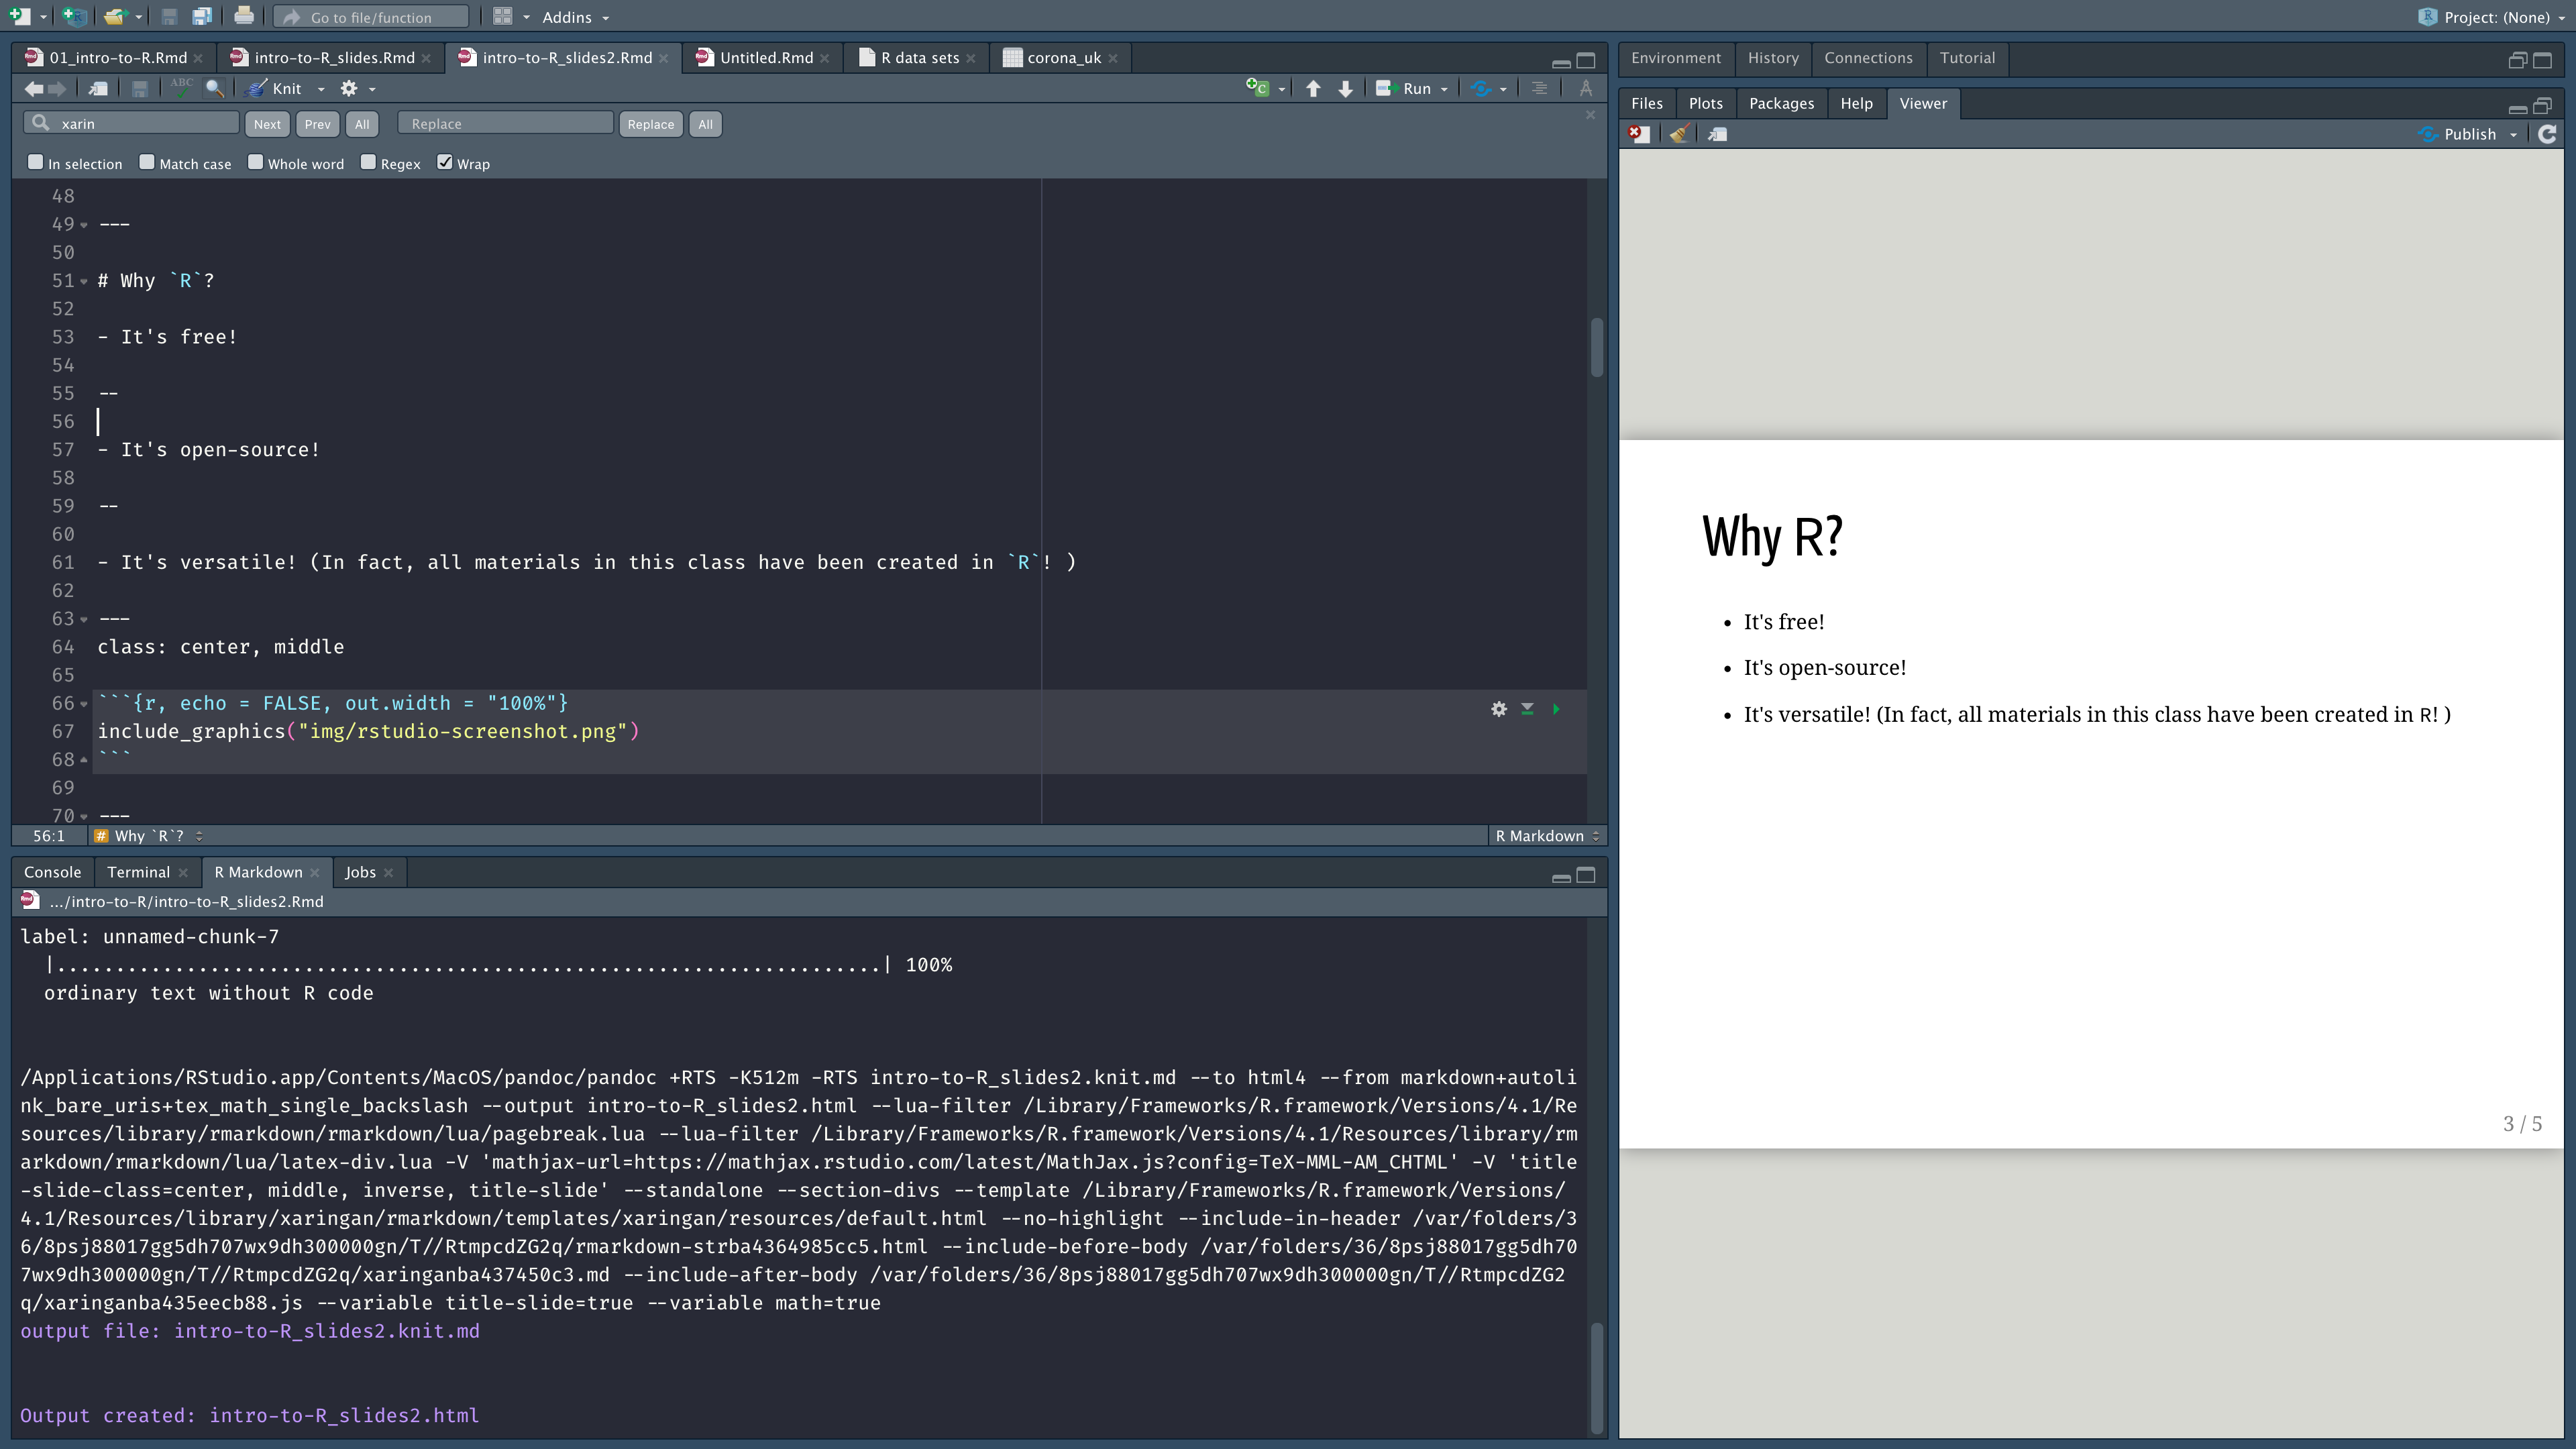Click the Knit document icon

[x=276, y=88]
